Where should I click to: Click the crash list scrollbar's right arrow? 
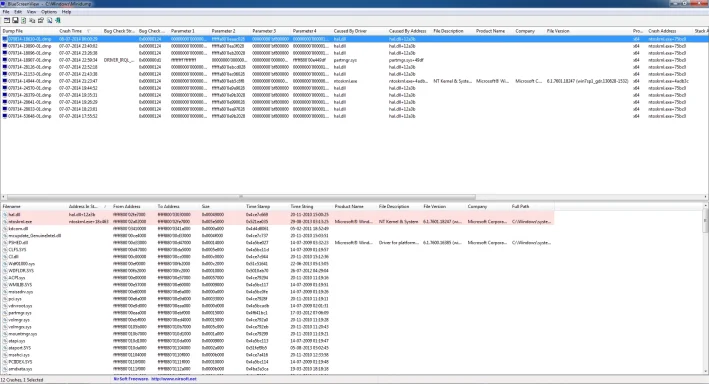[706, 197]
